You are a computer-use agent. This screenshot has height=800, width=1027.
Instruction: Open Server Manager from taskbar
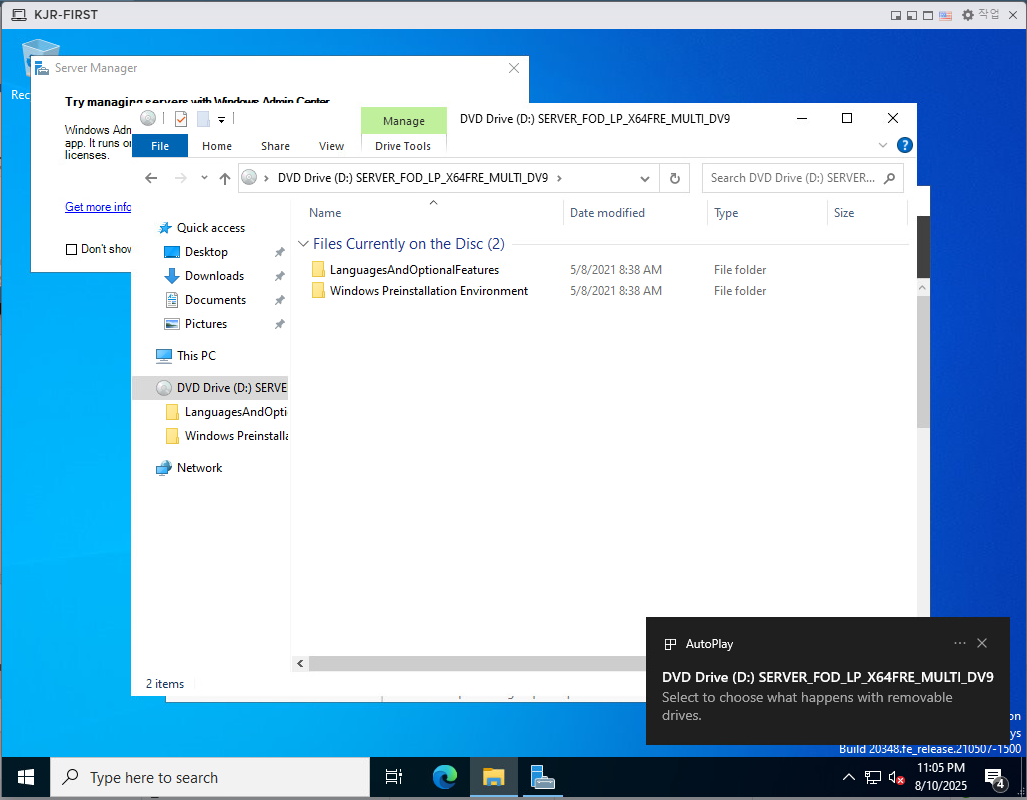click(542, 778)
